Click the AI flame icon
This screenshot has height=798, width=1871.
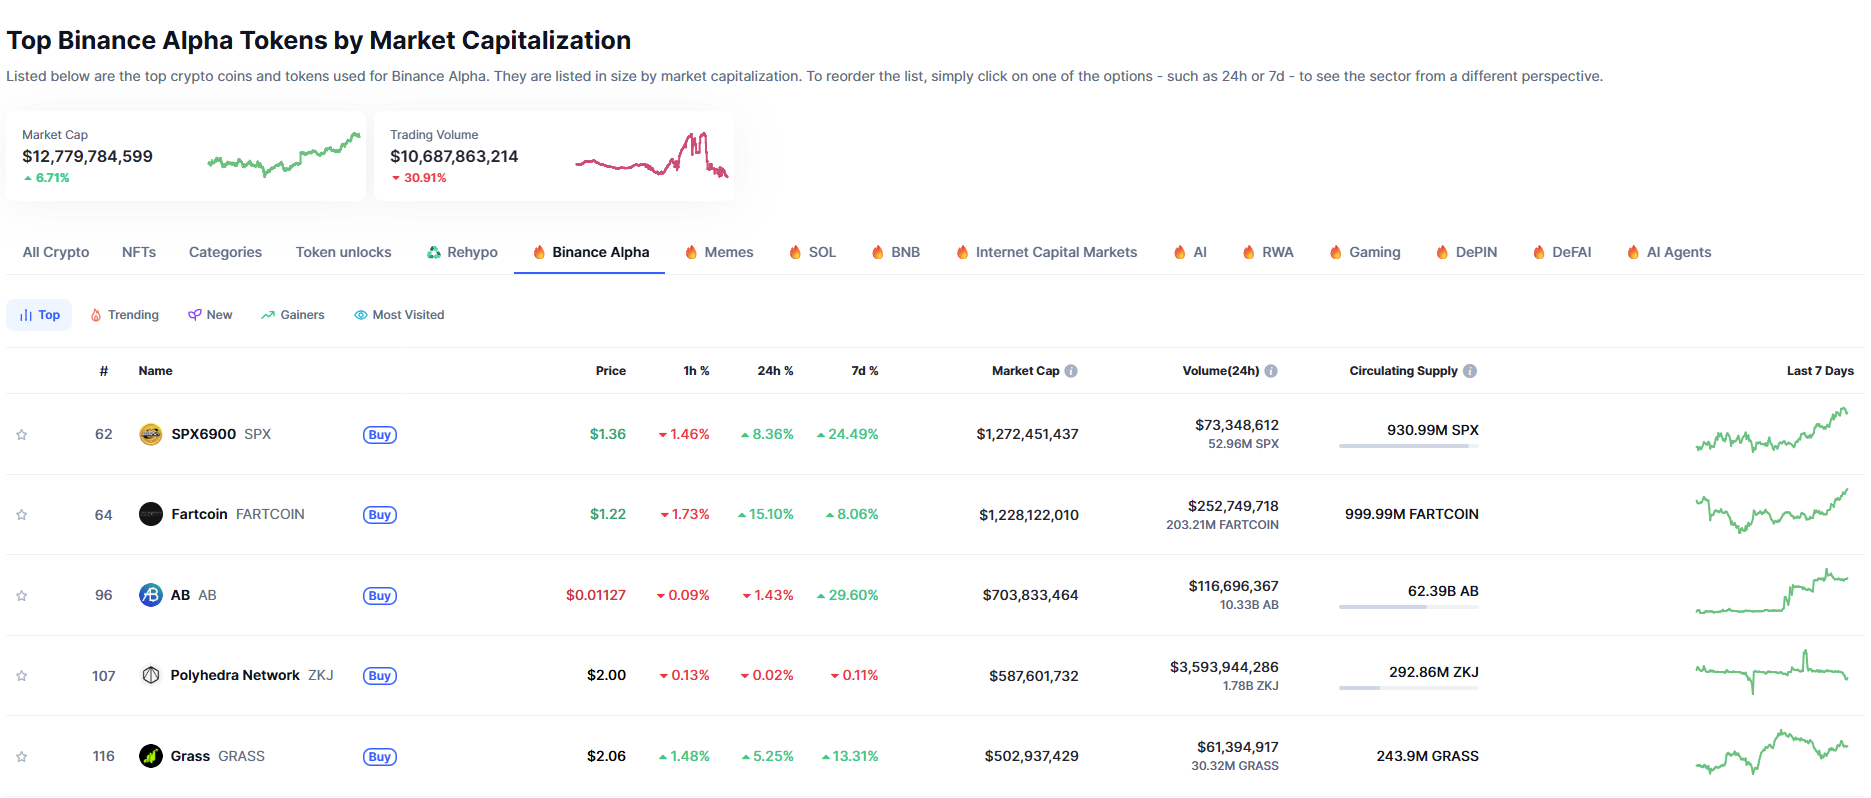point(1180,252)
